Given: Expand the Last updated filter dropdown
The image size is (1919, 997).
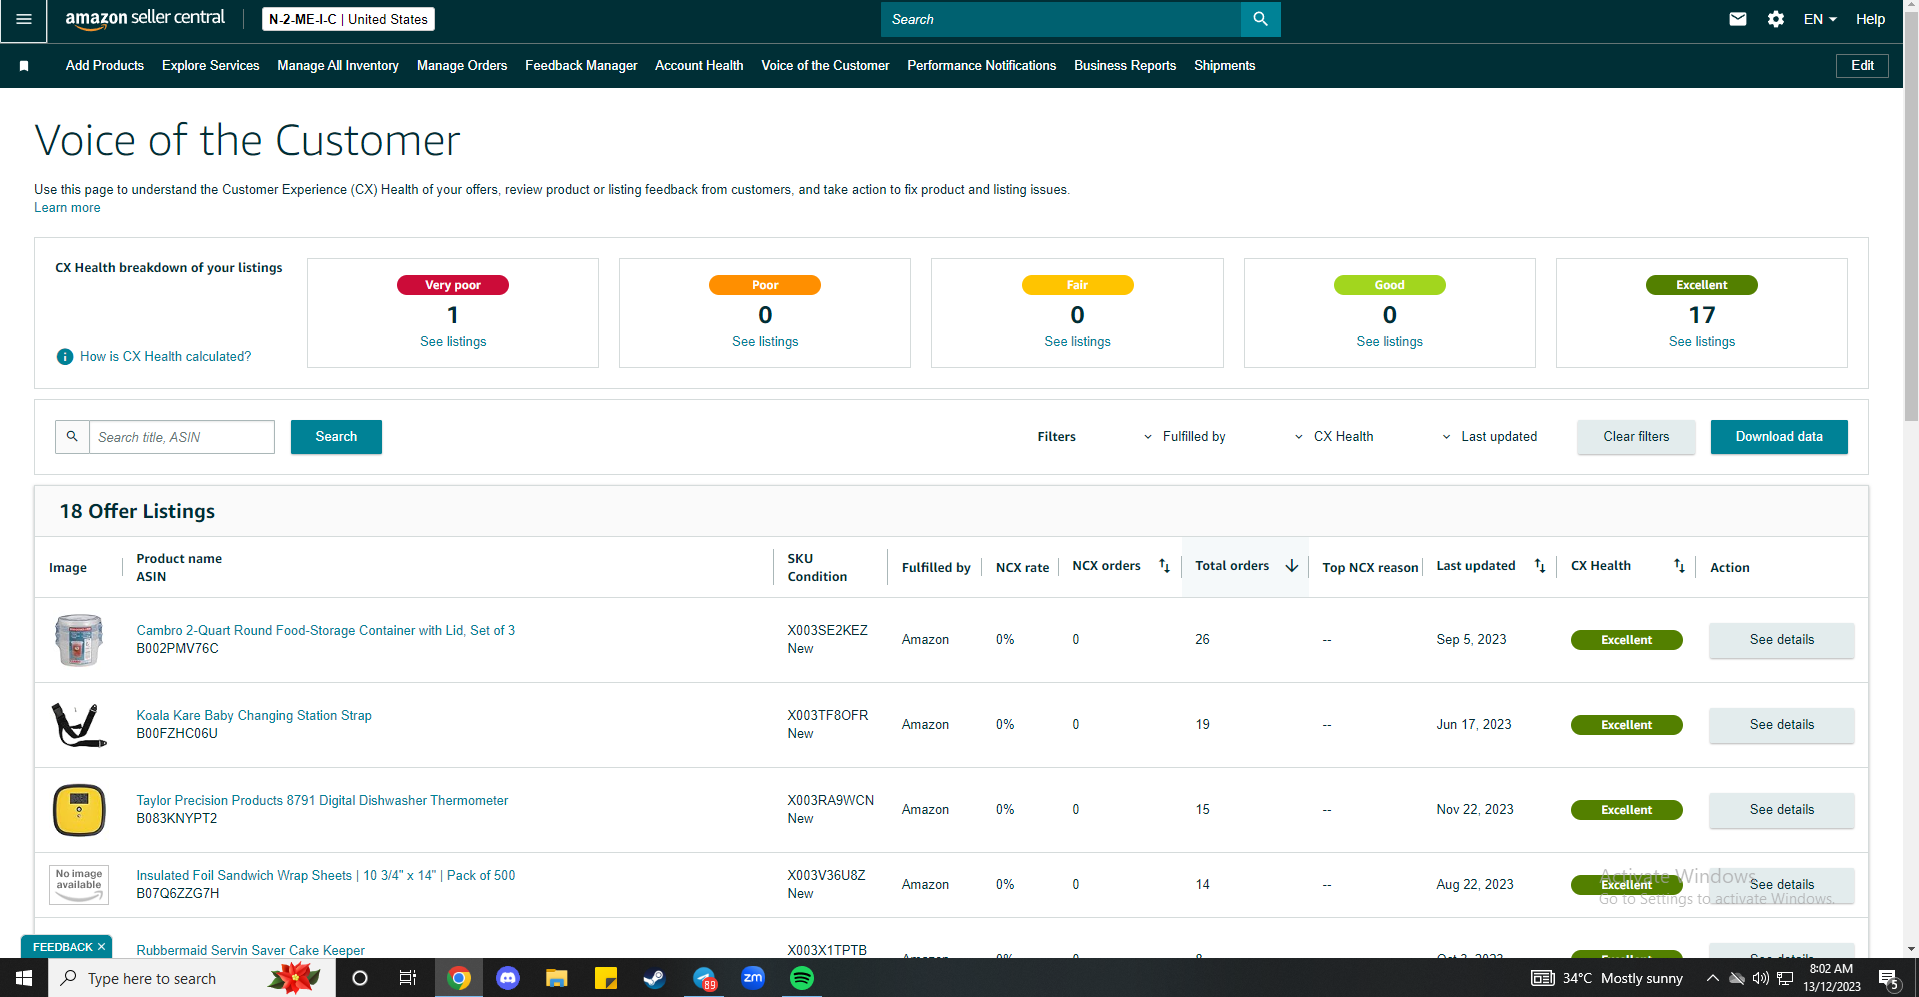Looking at the screenshot, I should [x=1489, y=437].
